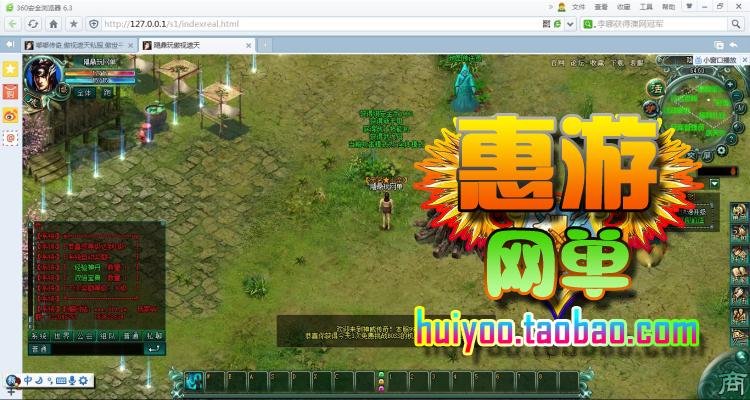Toggle sound with the minimap speaker icon

pyautogui.click(x=737, y=126)
